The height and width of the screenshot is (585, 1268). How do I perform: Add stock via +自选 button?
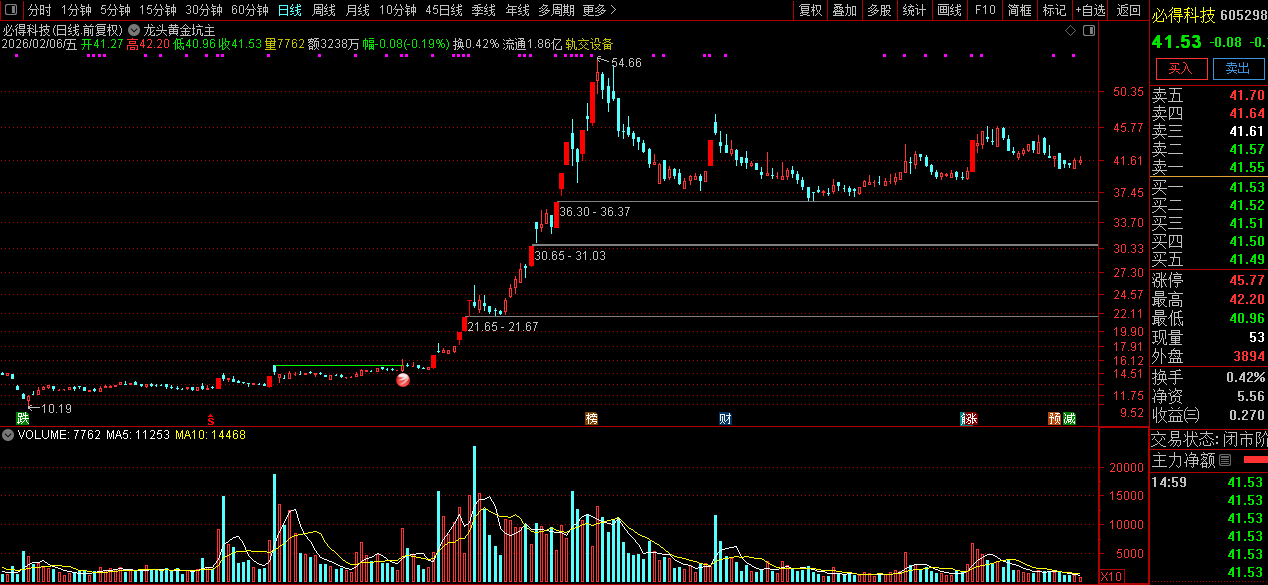[x=1091, y=10]
